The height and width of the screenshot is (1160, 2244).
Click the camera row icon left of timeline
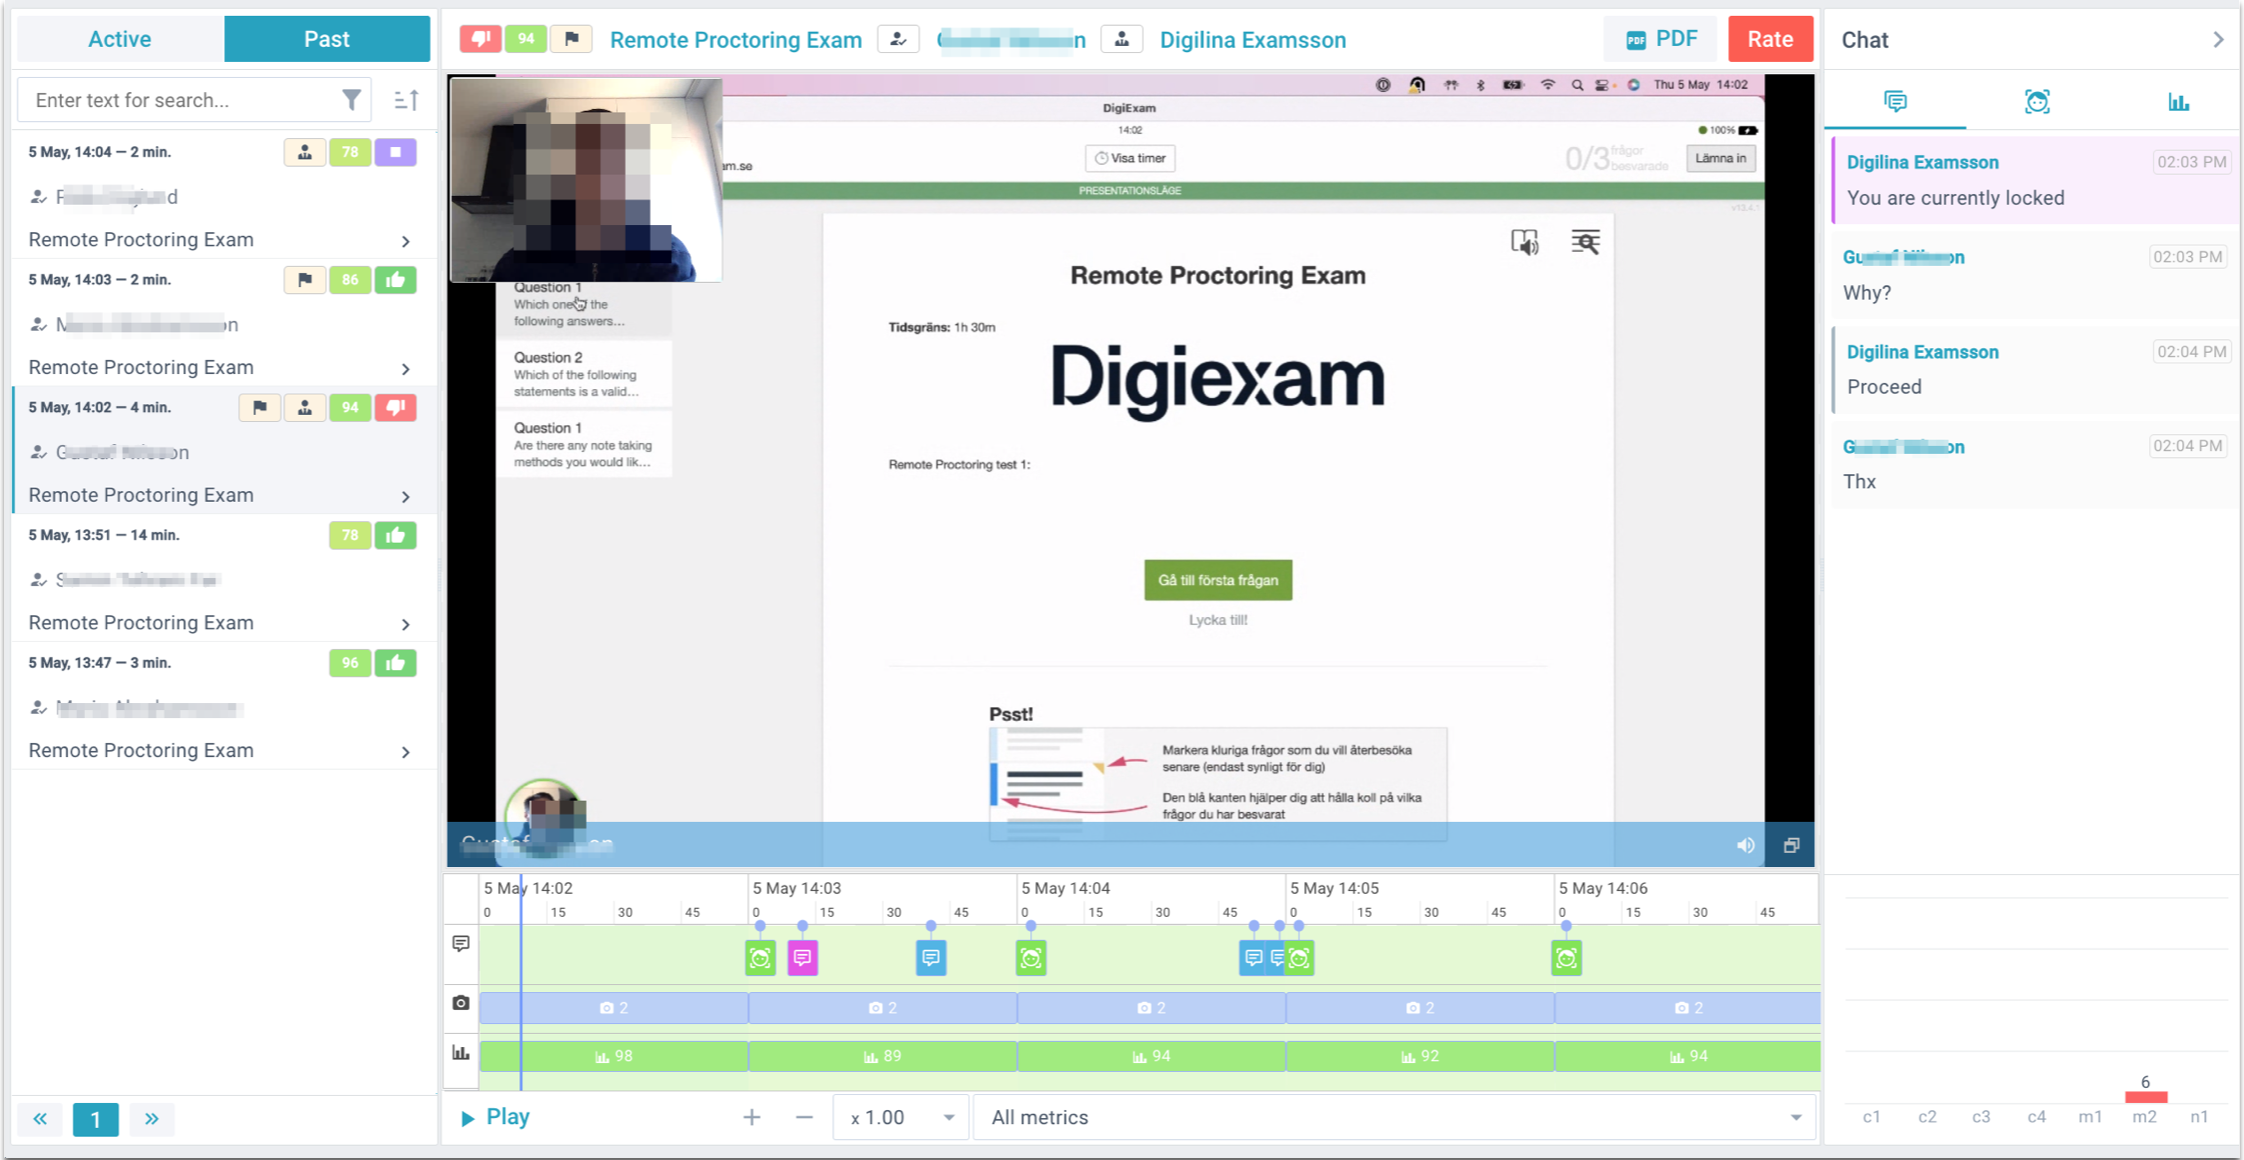(461, 1002)
